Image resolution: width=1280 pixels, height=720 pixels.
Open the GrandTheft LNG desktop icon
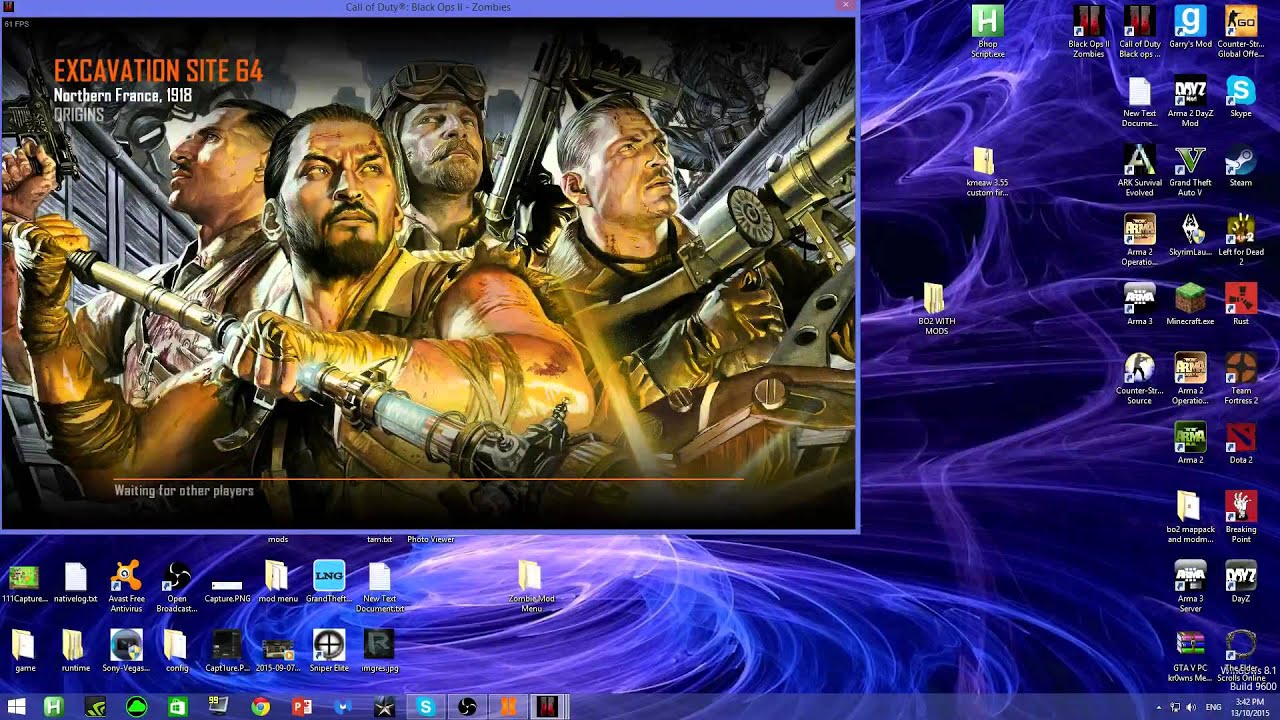(329, 582)
